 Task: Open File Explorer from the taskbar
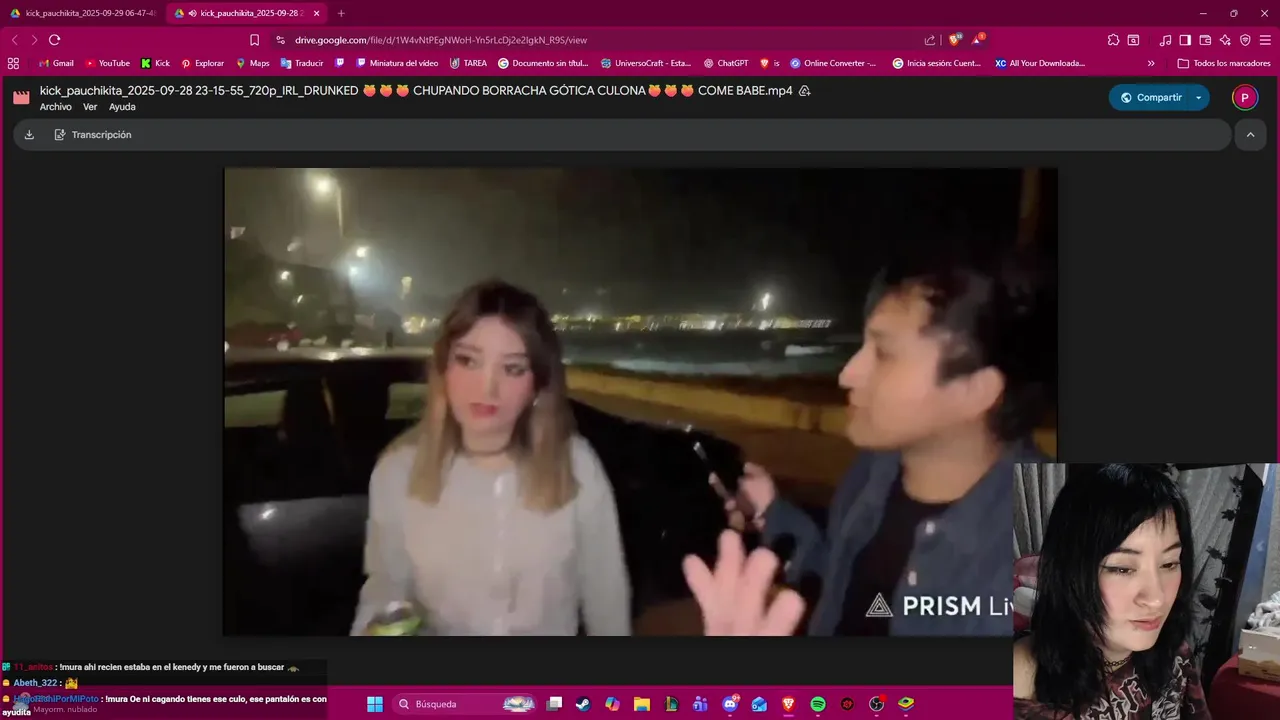click(642, 704)
